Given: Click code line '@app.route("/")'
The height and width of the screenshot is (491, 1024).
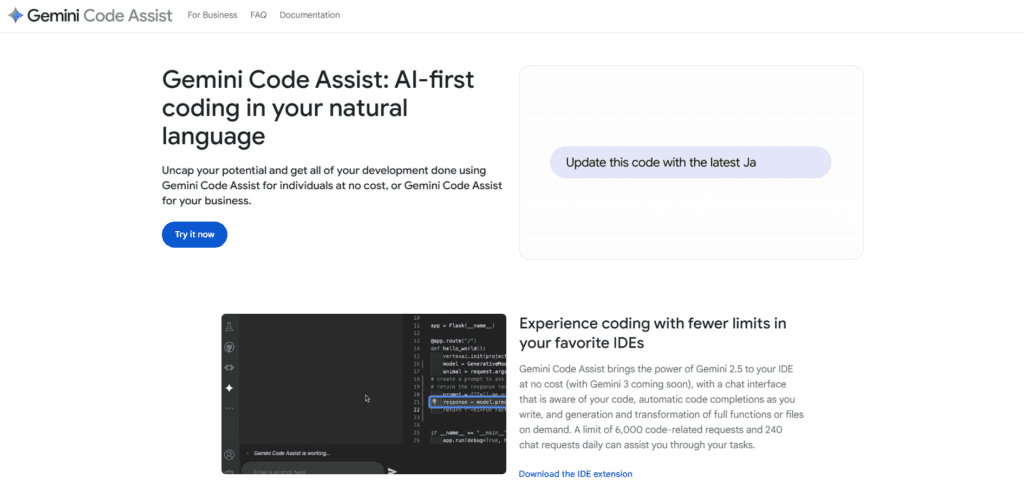Looking at the screenshot, I should pyautogui.click(x=453, y=341).
